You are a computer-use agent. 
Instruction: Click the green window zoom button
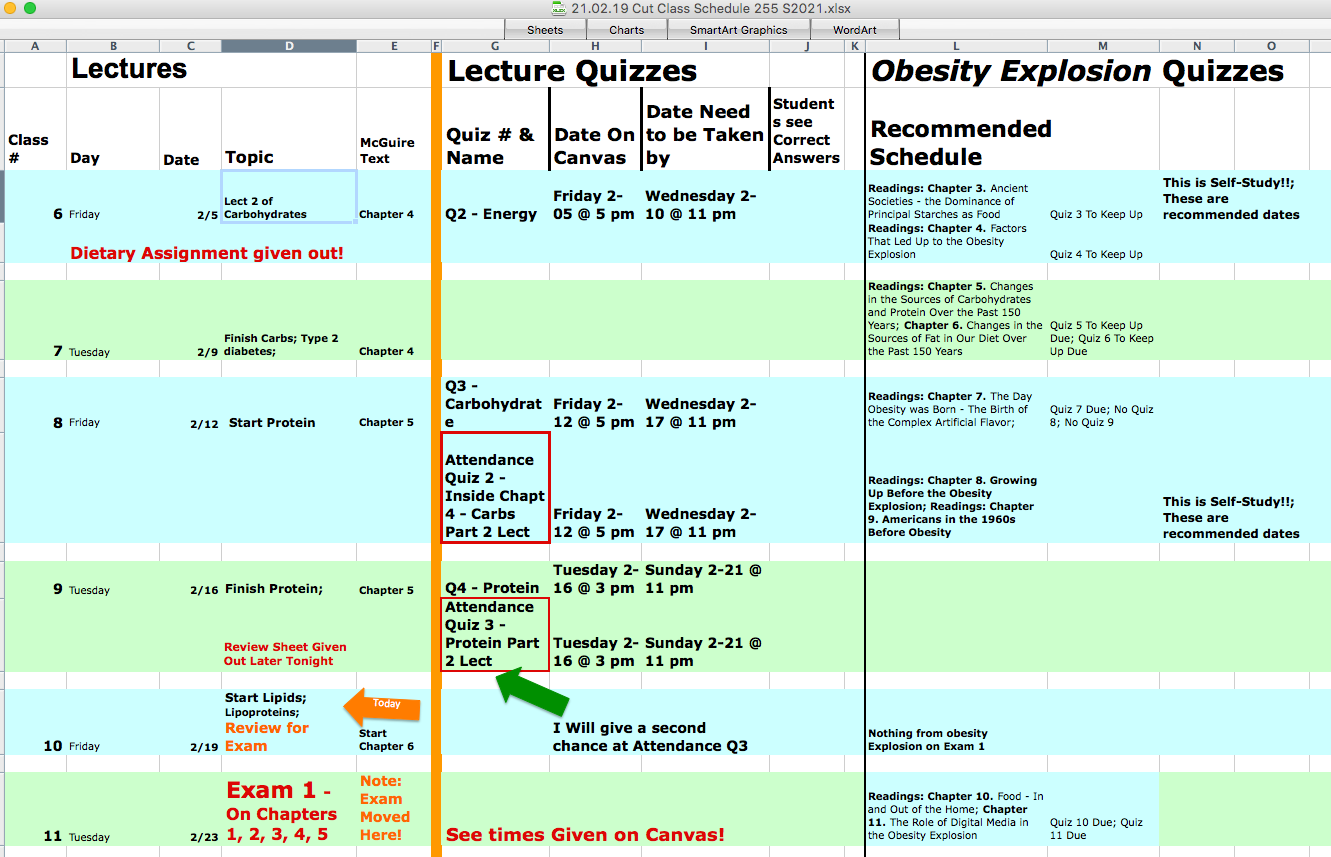(x=30, y=8)
